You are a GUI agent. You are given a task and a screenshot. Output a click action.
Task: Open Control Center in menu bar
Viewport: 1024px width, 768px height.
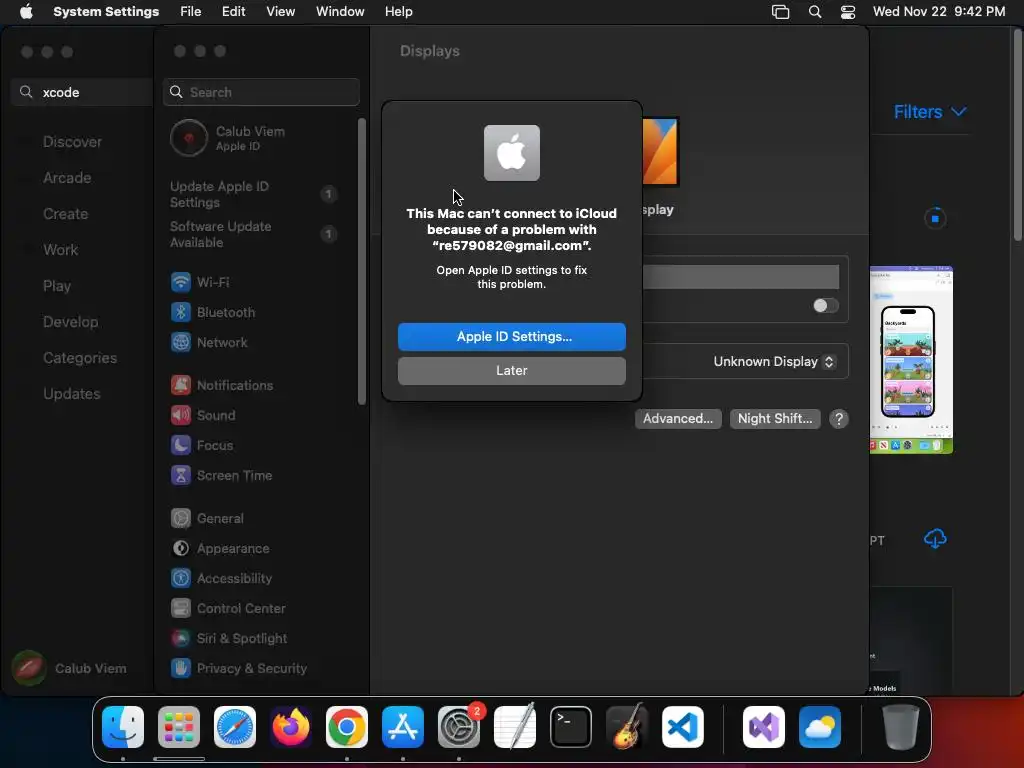pyautogui.click(x=848, y=12)
